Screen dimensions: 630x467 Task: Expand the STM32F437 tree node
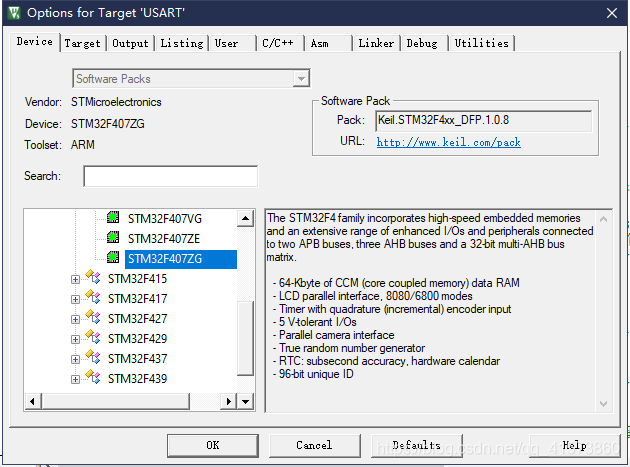(x=75, y=359)
